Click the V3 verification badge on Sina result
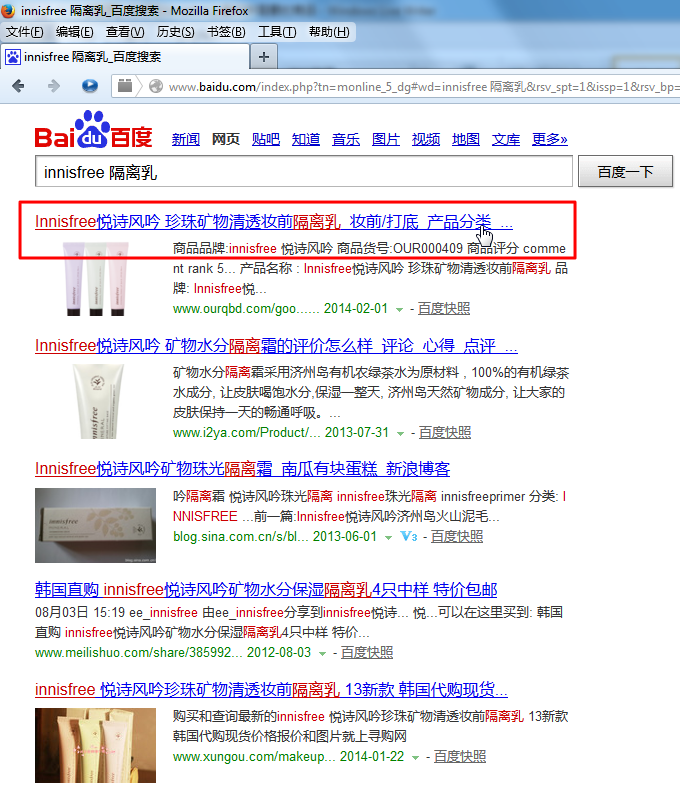The width and height of the screenshot is (680, 794). pyautogui.click(x=409, y=536)
